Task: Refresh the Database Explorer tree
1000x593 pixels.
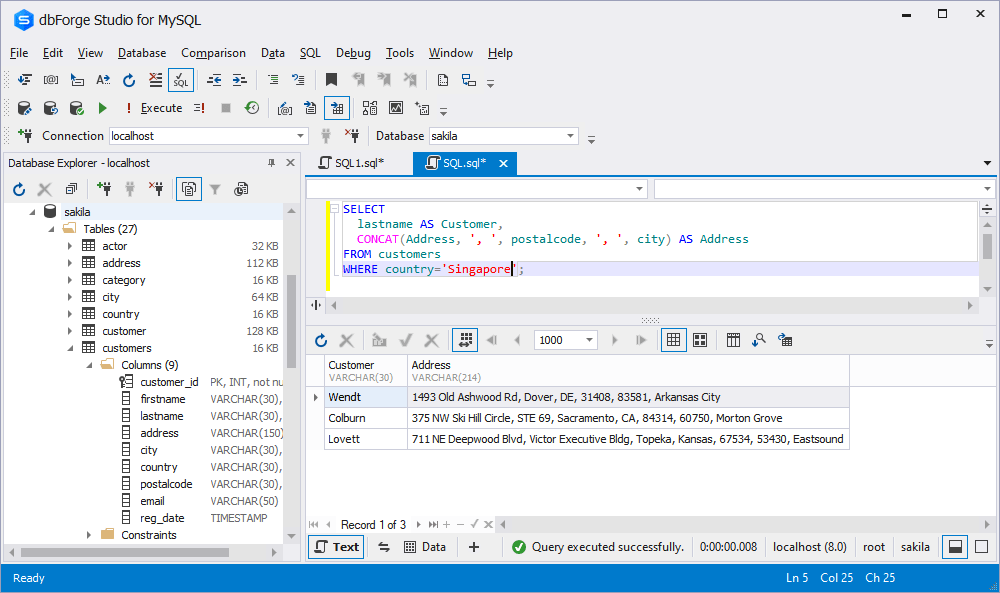Action: coord(19,189)
